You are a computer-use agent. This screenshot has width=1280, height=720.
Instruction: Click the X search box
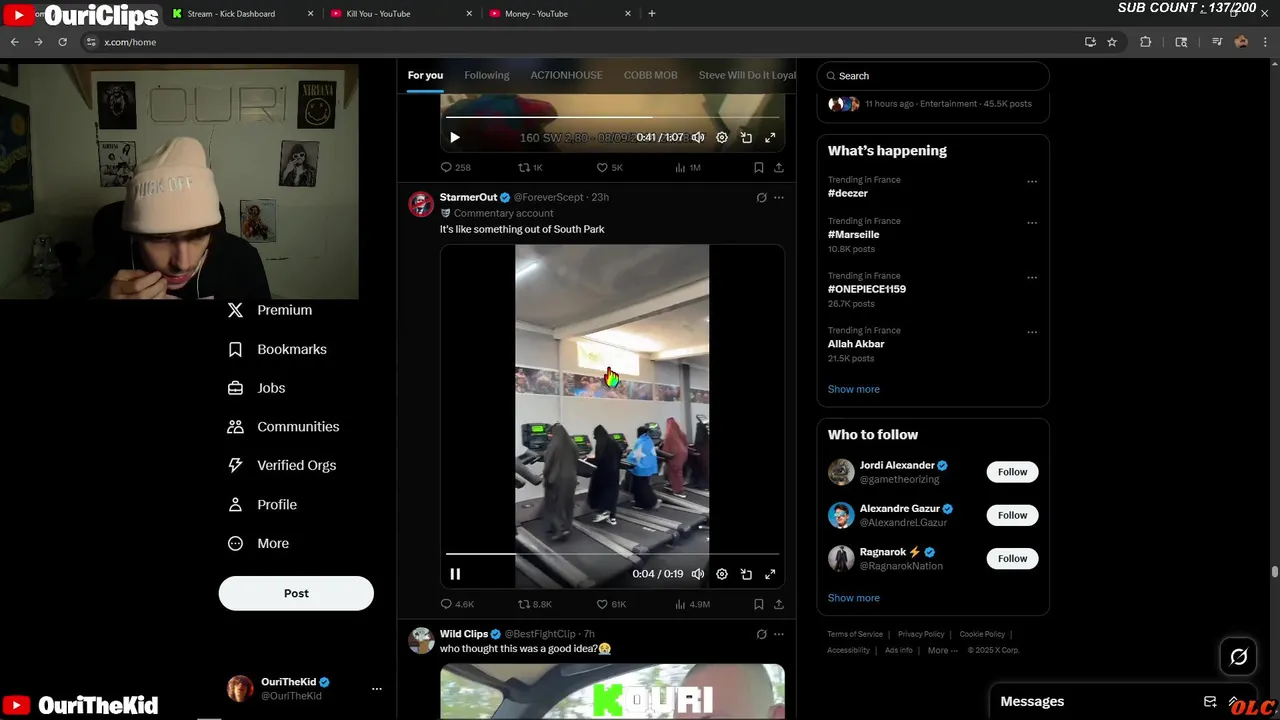click(933, 76)
